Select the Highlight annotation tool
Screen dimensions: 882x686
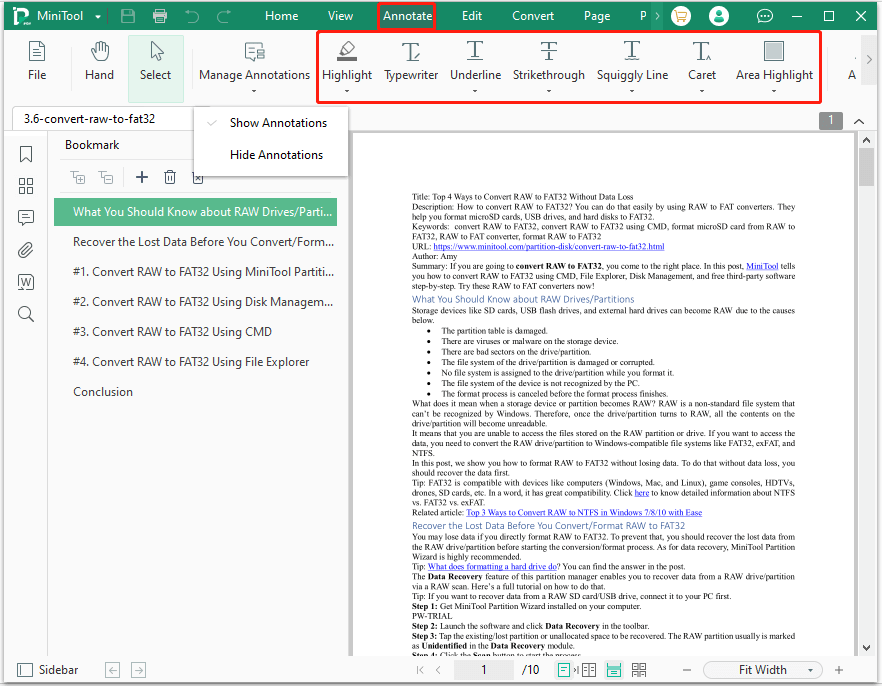[x=347, y=60]
